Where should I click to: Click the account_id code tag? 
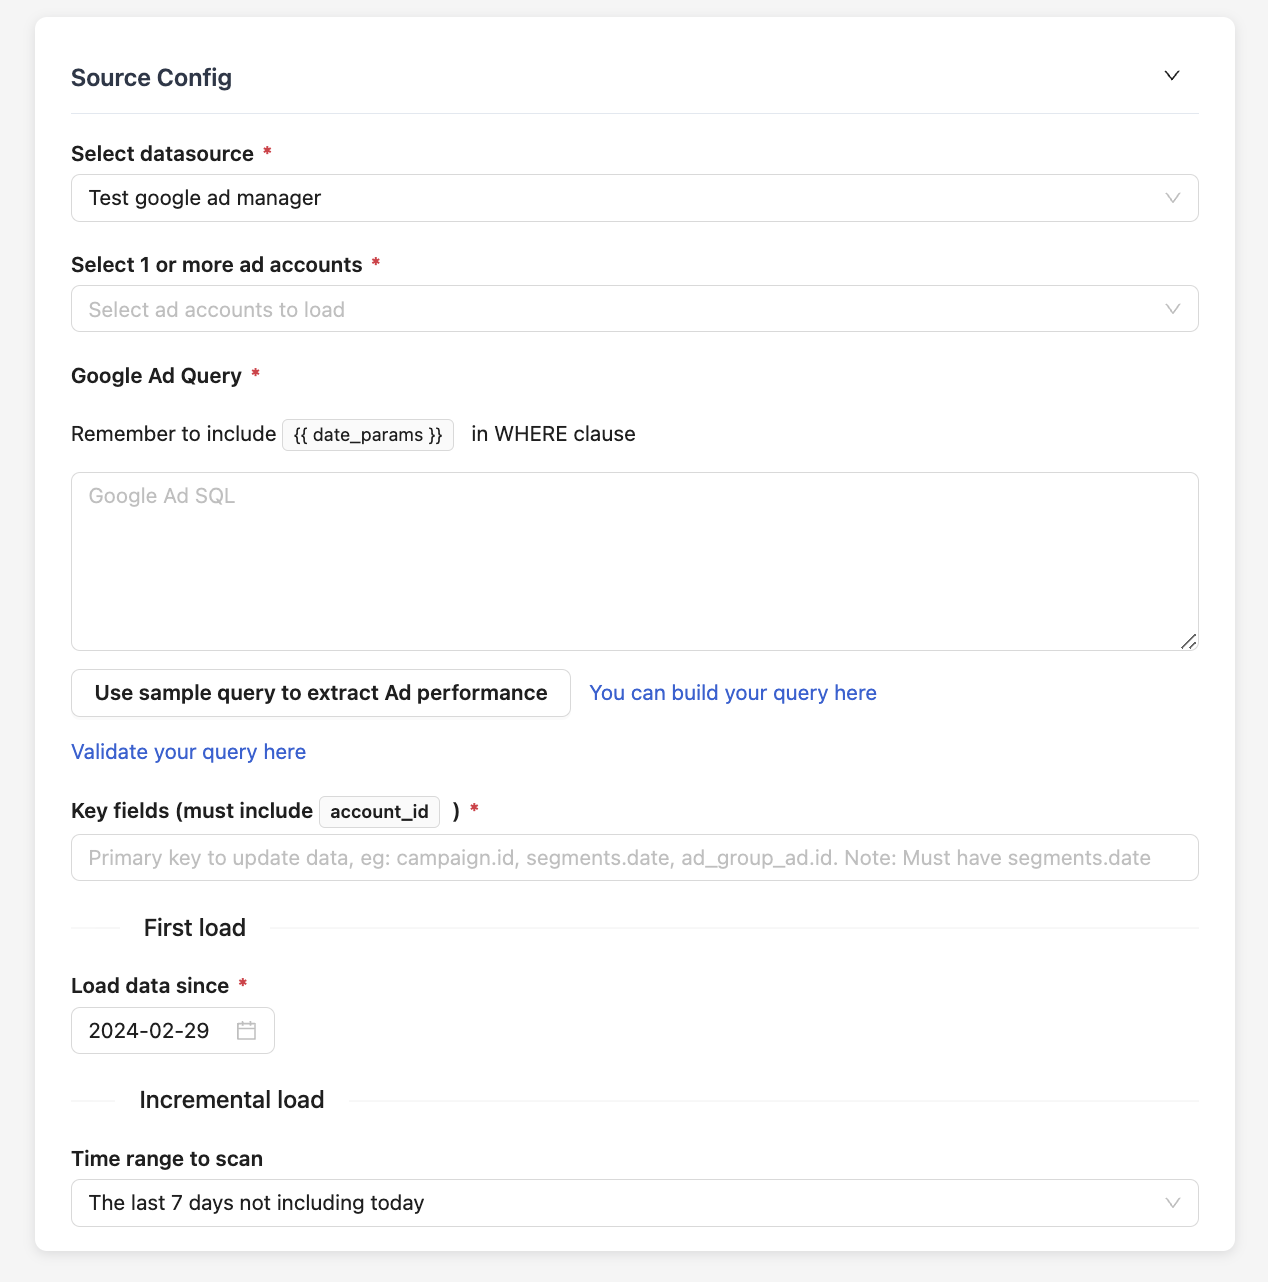[379, 812]
